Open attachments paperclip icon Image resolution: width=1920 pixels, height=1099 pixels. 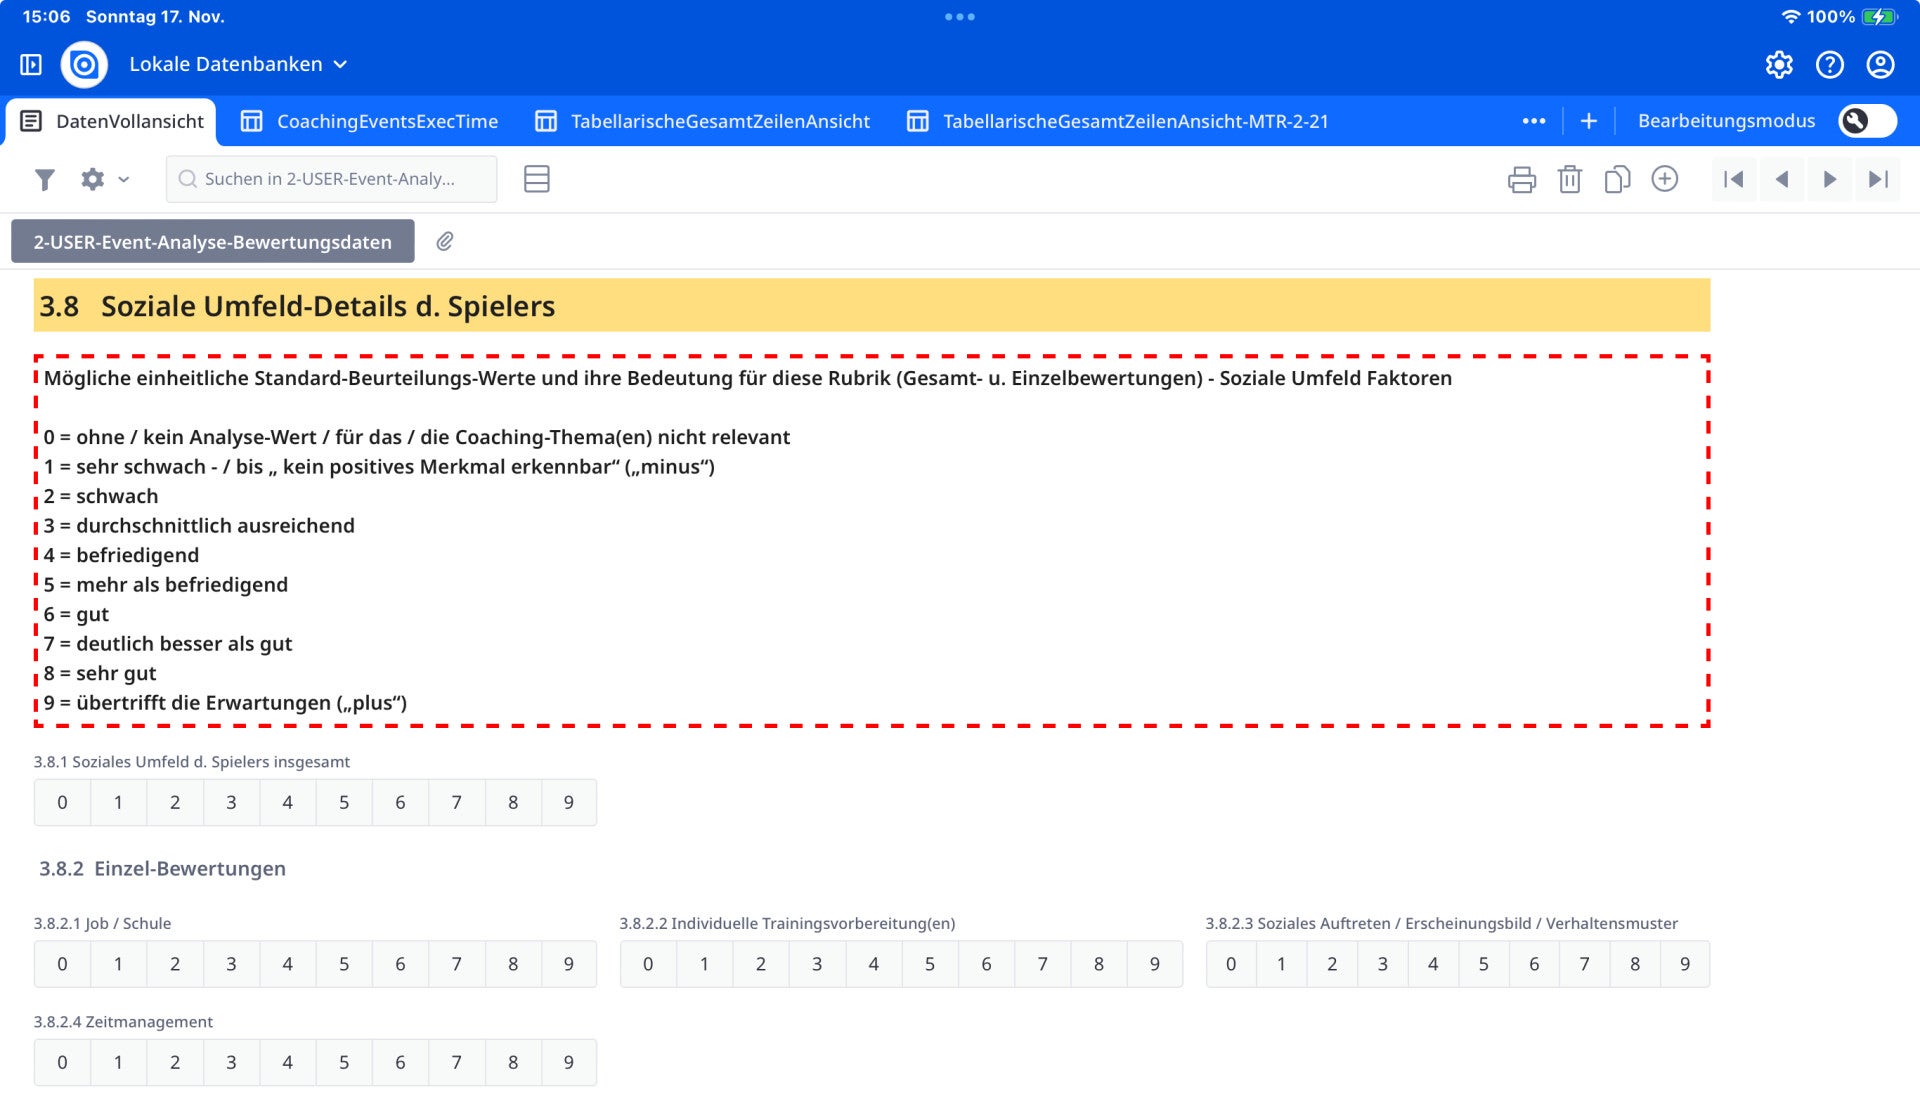point(445,241)
